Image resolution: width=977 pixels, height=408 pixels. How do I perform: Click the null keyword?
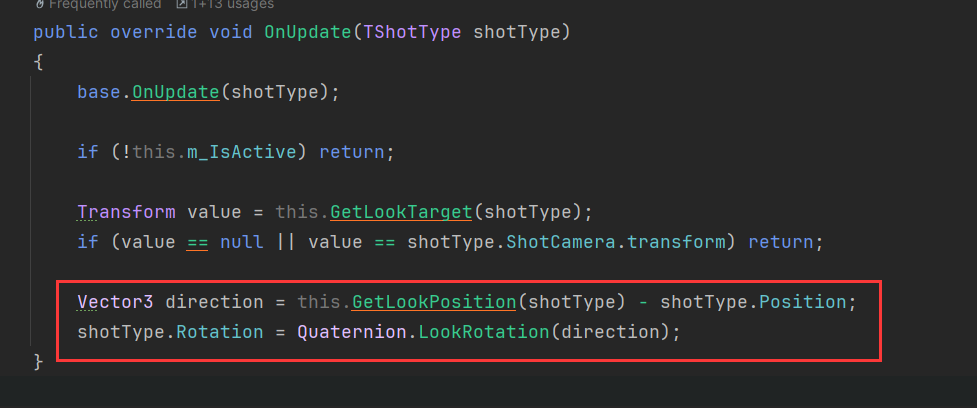[242, 242]
